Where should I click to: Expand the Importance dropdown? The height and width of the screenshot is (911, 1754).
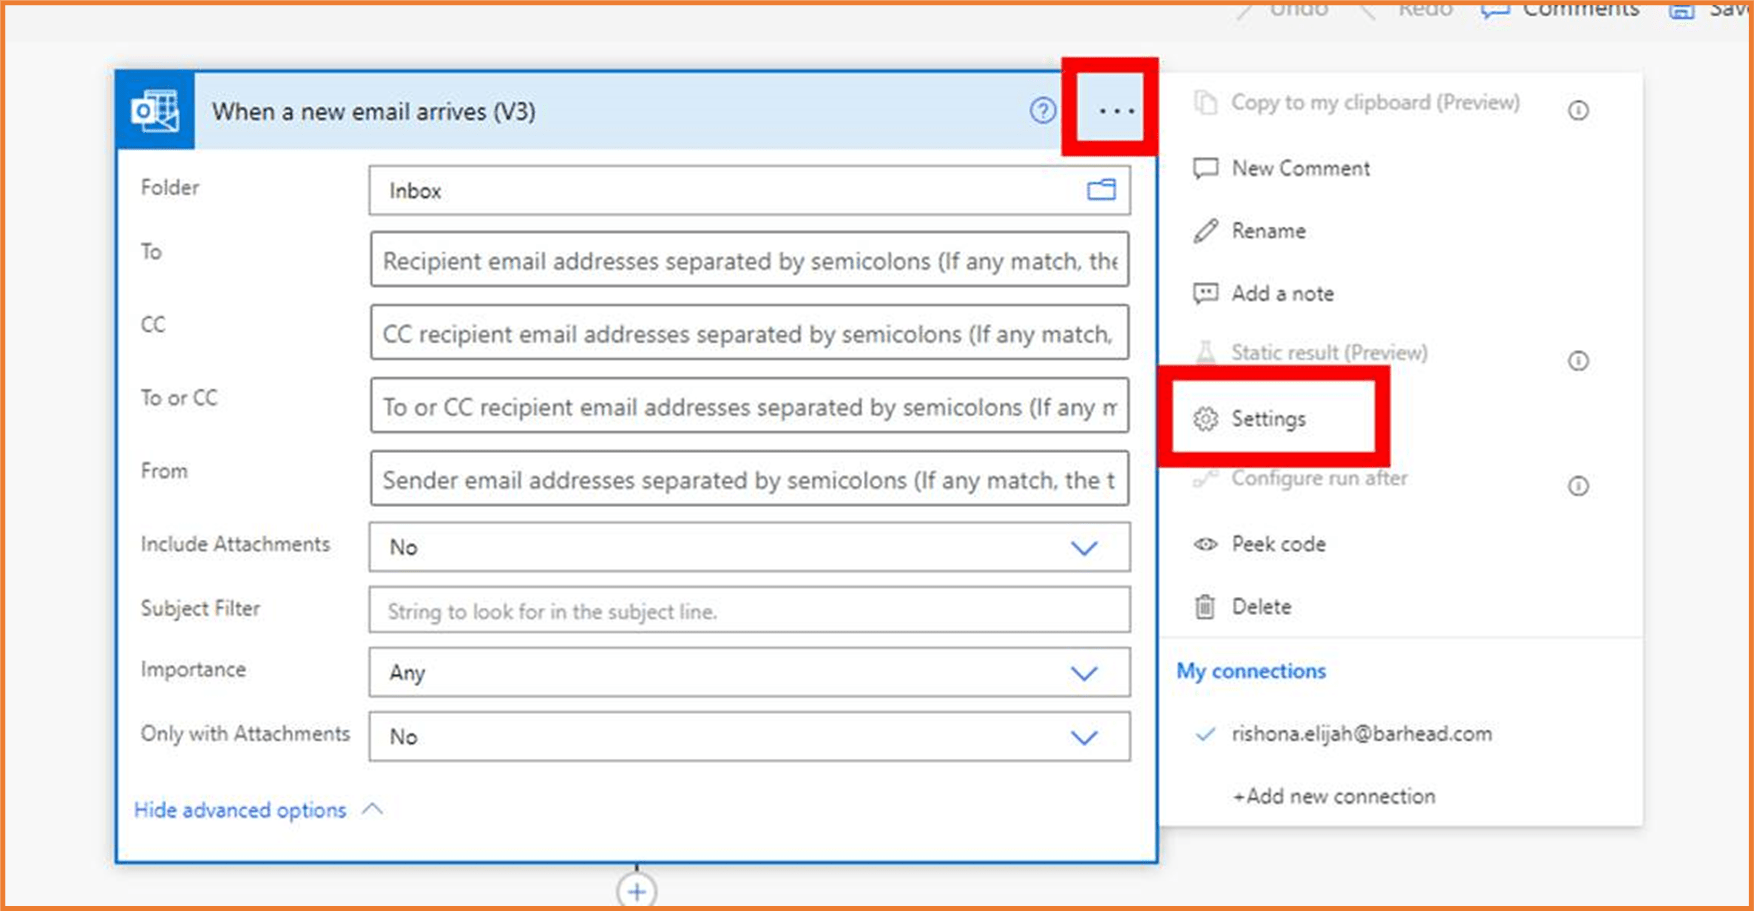coord(1083,673)
